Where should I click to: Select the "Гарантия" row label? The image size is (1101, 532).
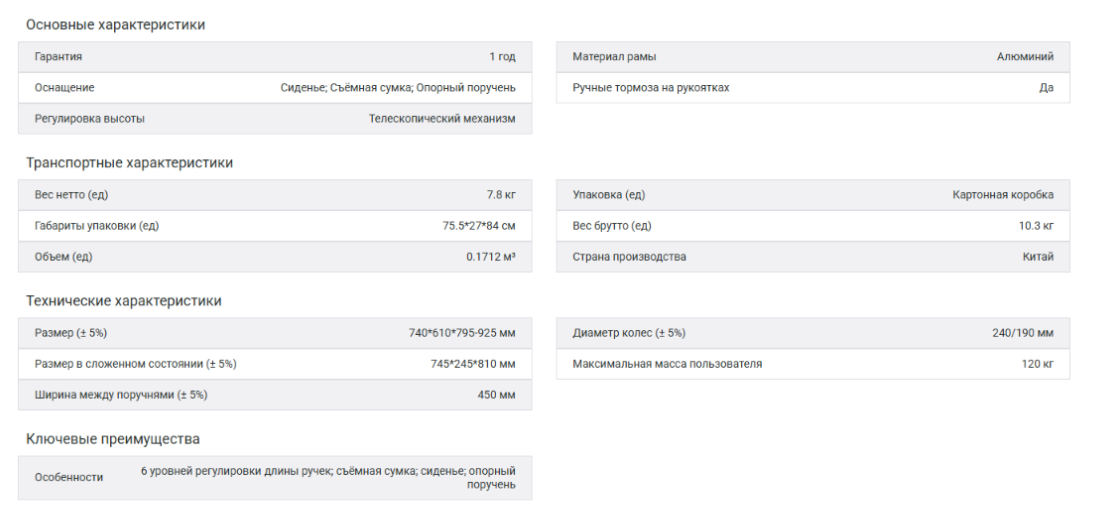click(58, 57)
